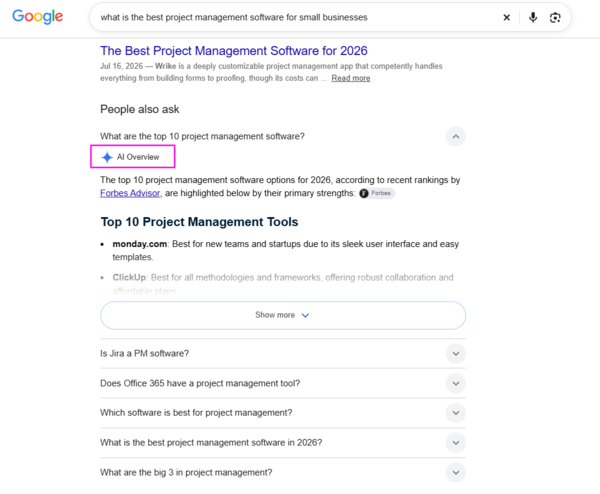The image size is (600, 494).
Task: Click the Top 10 Project Management Tools heading
Action: pos(199,222)
